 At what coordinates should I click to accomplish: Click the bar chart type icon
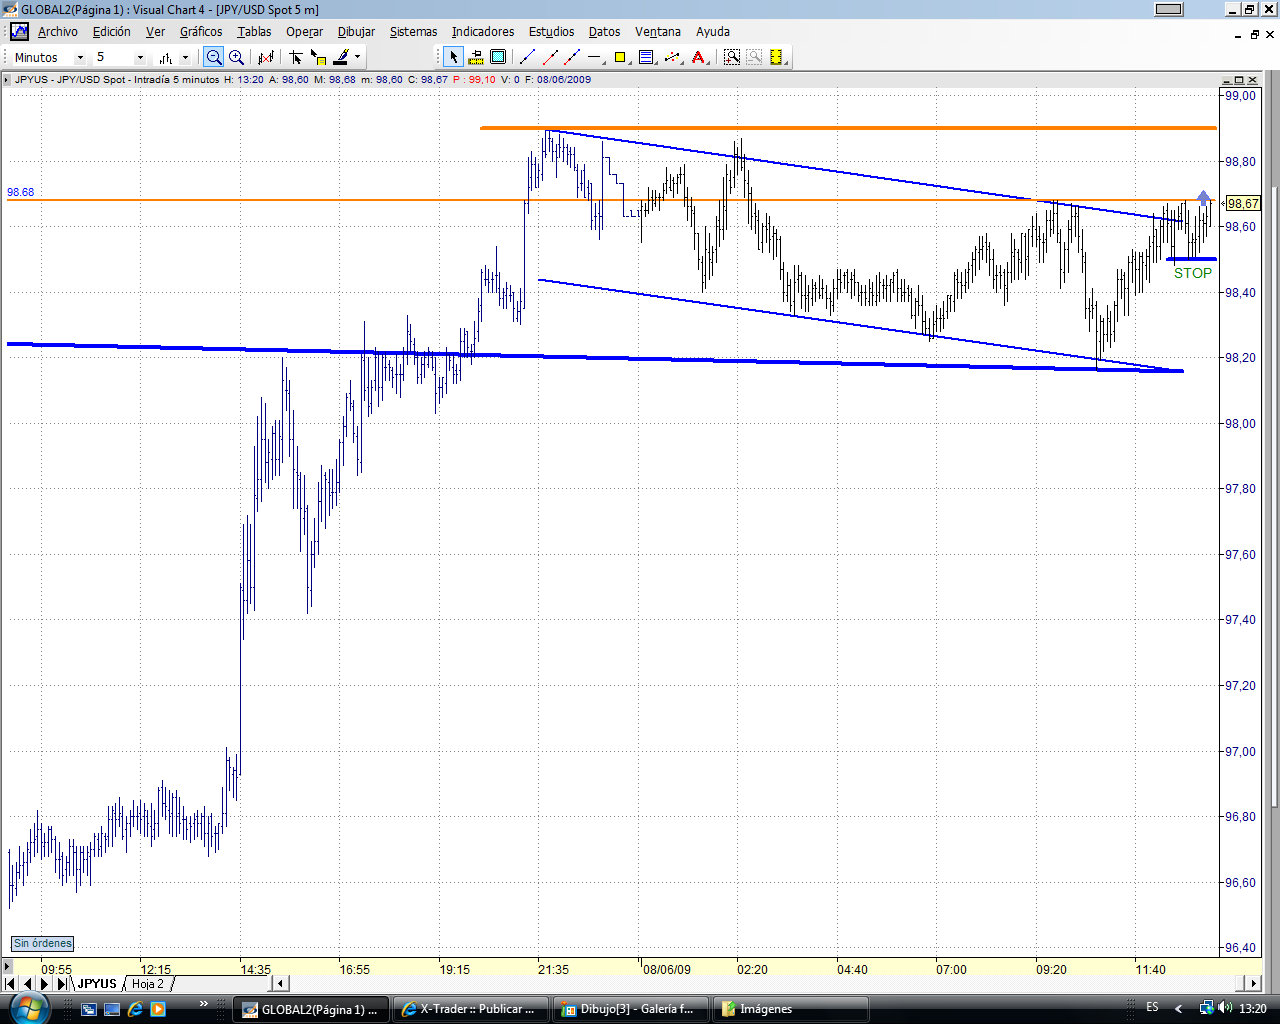coord(166,57)
